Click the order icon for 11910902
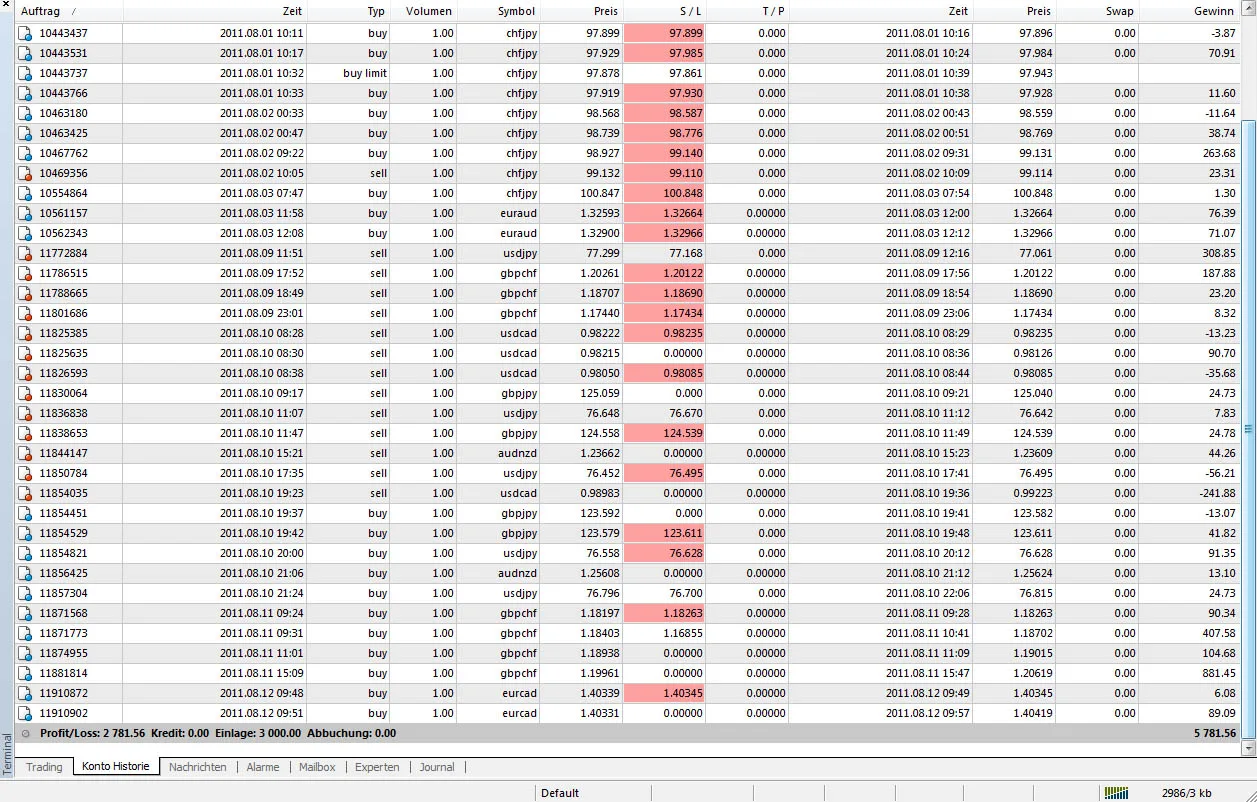This screenshot has width=1257, height=802. [x=26, y=713]
